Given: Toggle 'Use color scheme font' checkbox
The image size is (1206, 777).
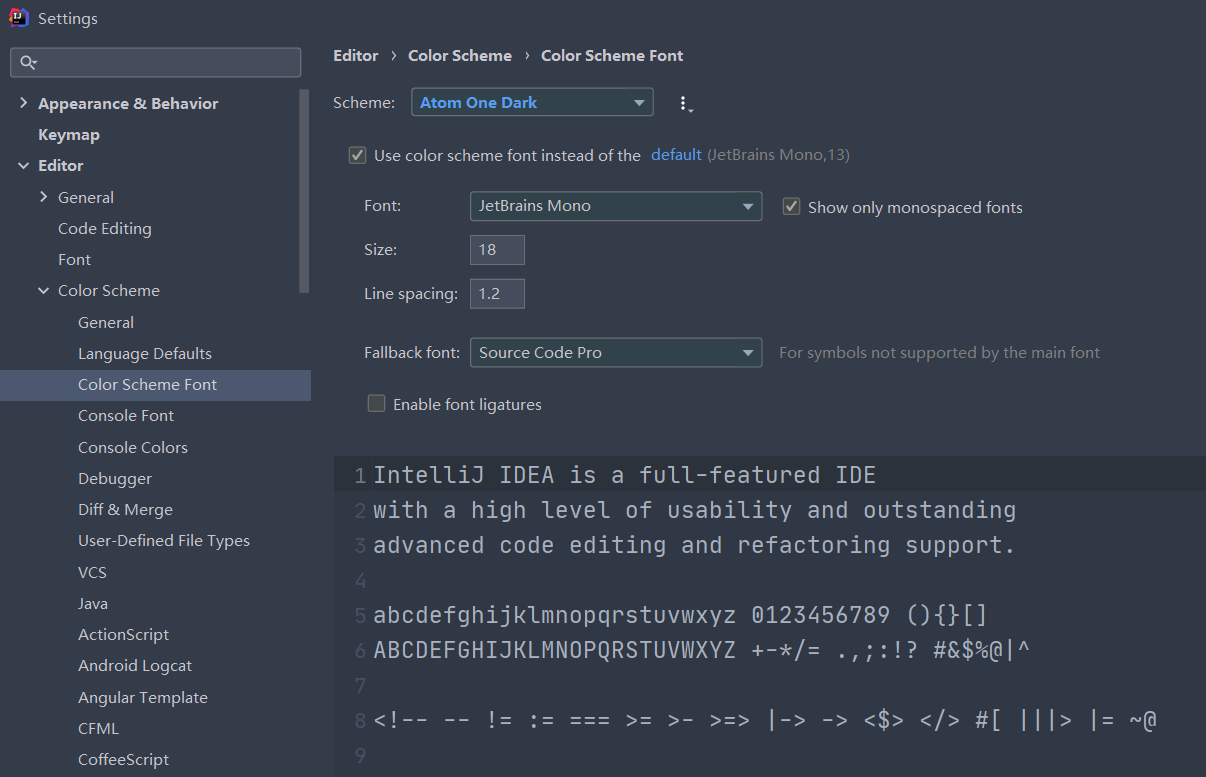Looking at the screenshot, I should pyautogui.click(x=357, y=155).
